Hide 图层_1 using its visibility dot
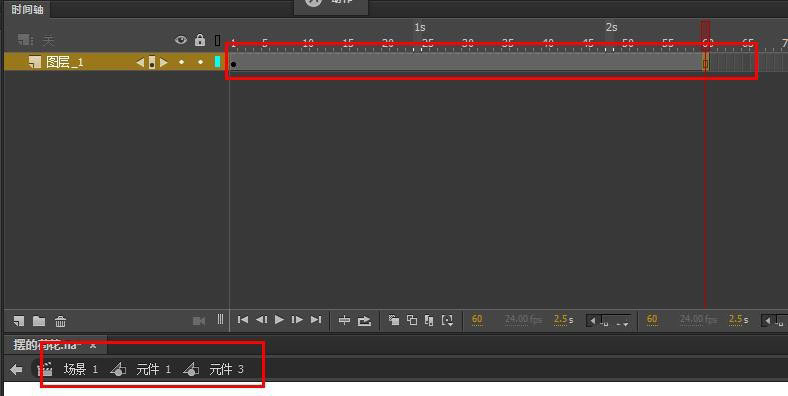 [181, 62]
